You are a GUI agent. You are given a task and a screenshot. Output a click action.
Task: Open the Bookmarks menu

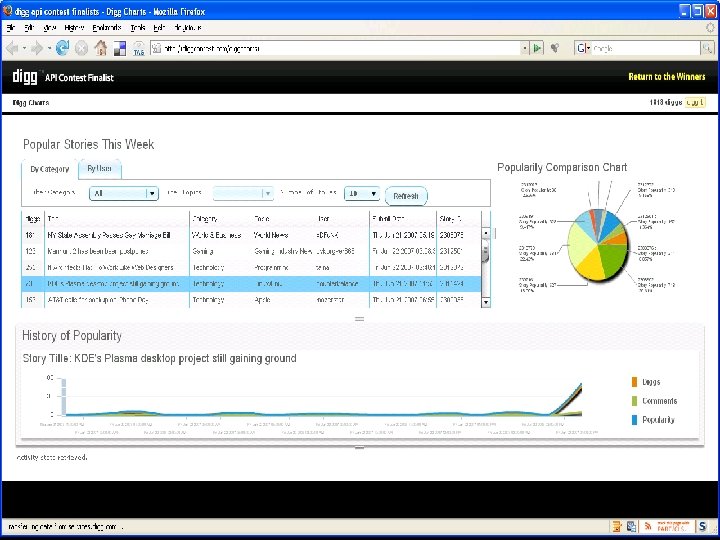tap(107, 28)
